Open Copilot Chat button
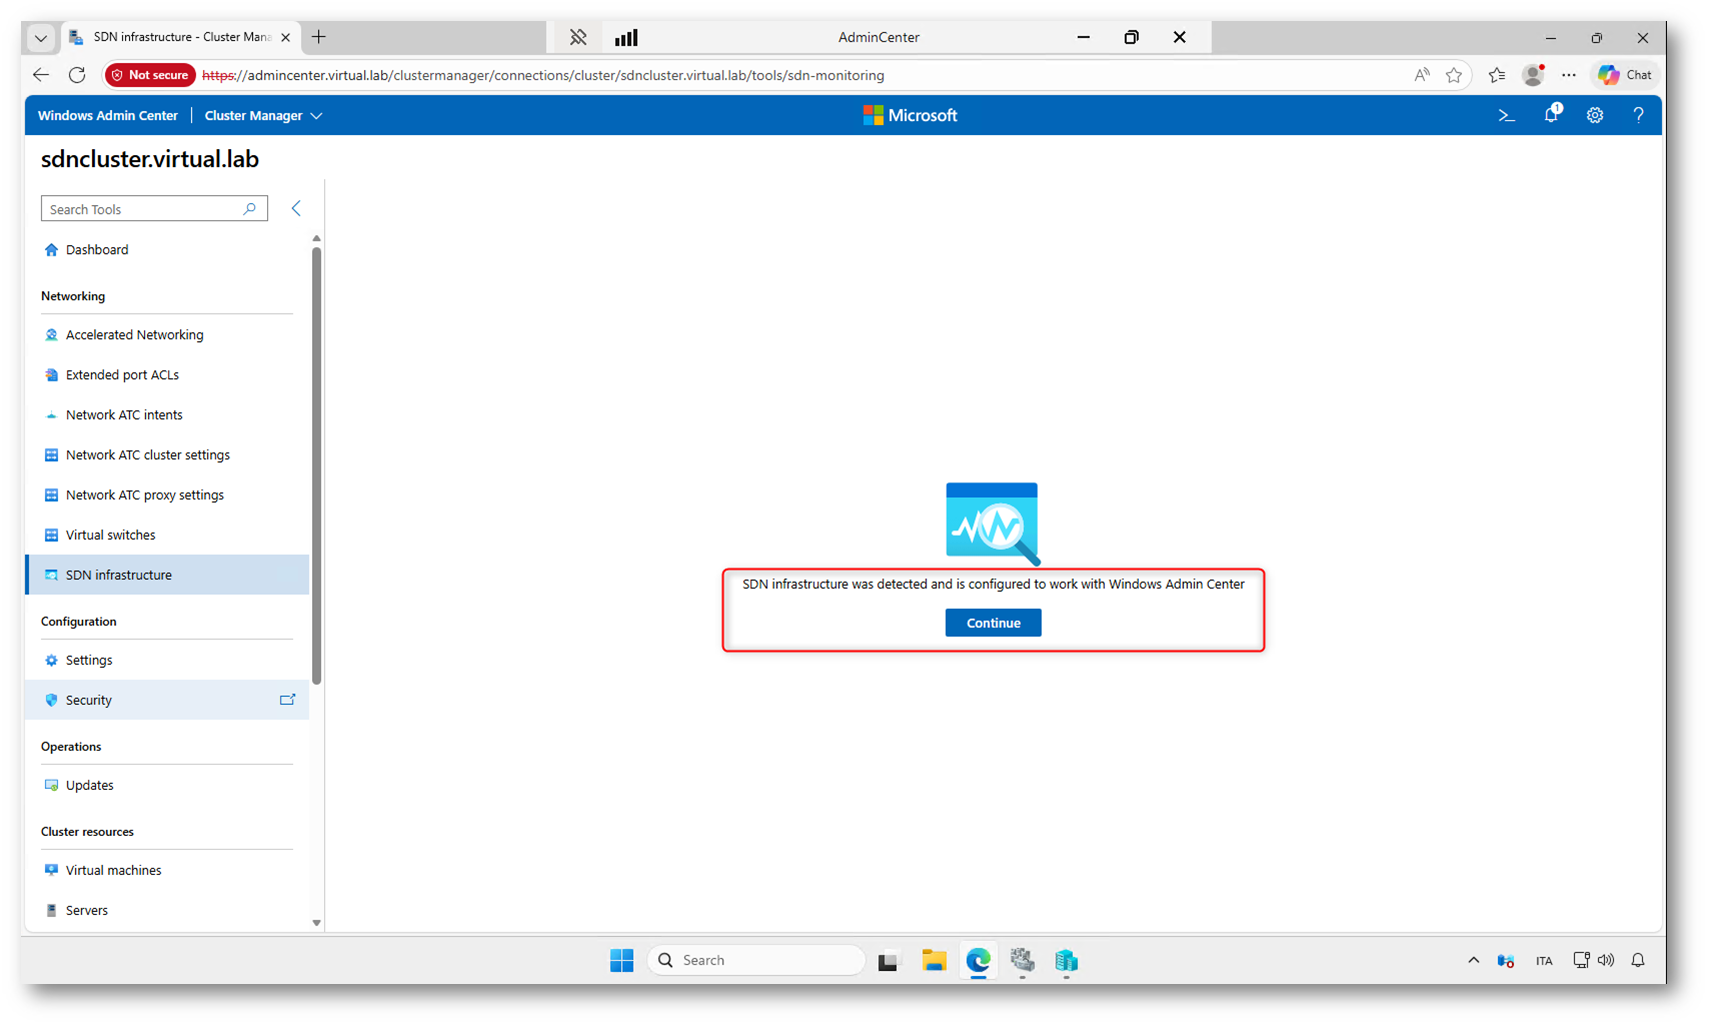Image resolution: width=1709 pixels, height=1026 pixels. 1625,75
